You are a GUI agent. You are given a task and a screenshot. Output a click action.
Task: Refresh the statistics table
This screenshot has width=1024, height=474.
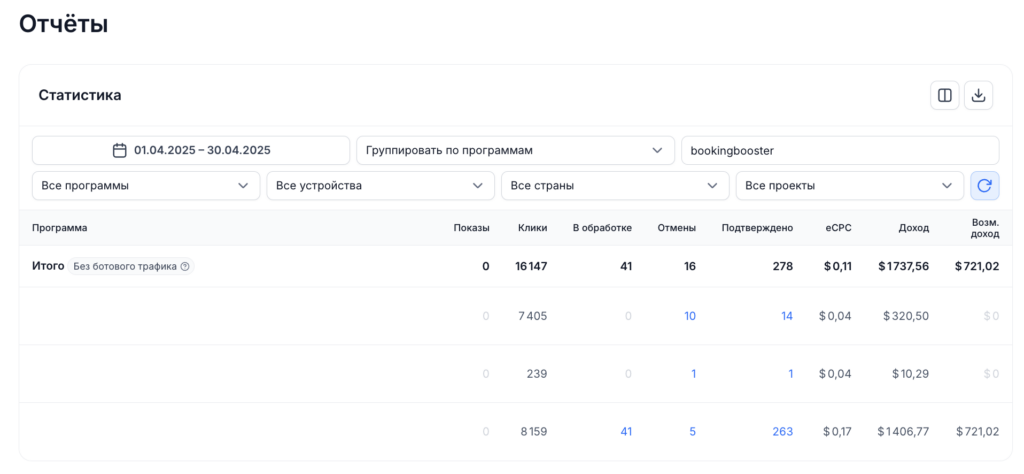click(984, 186)
